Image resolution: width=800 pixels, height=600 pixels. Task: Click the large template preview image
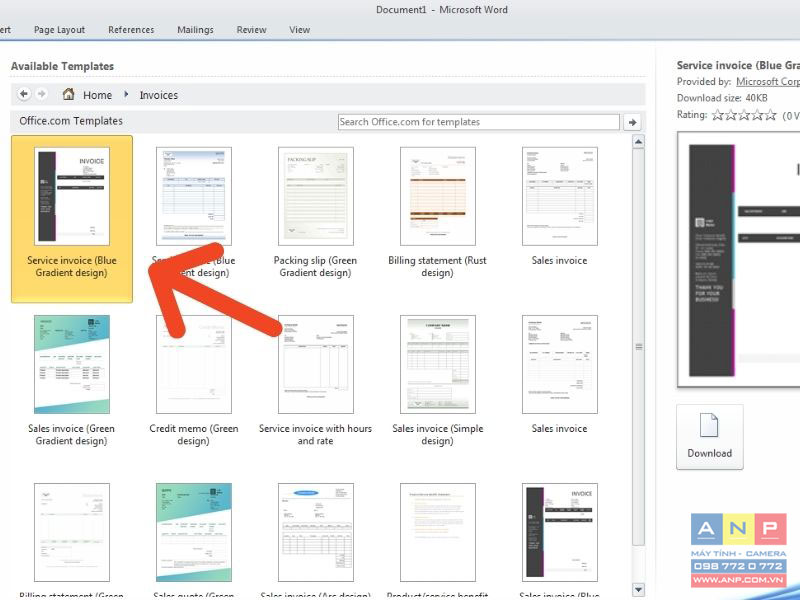pos(739,260)
